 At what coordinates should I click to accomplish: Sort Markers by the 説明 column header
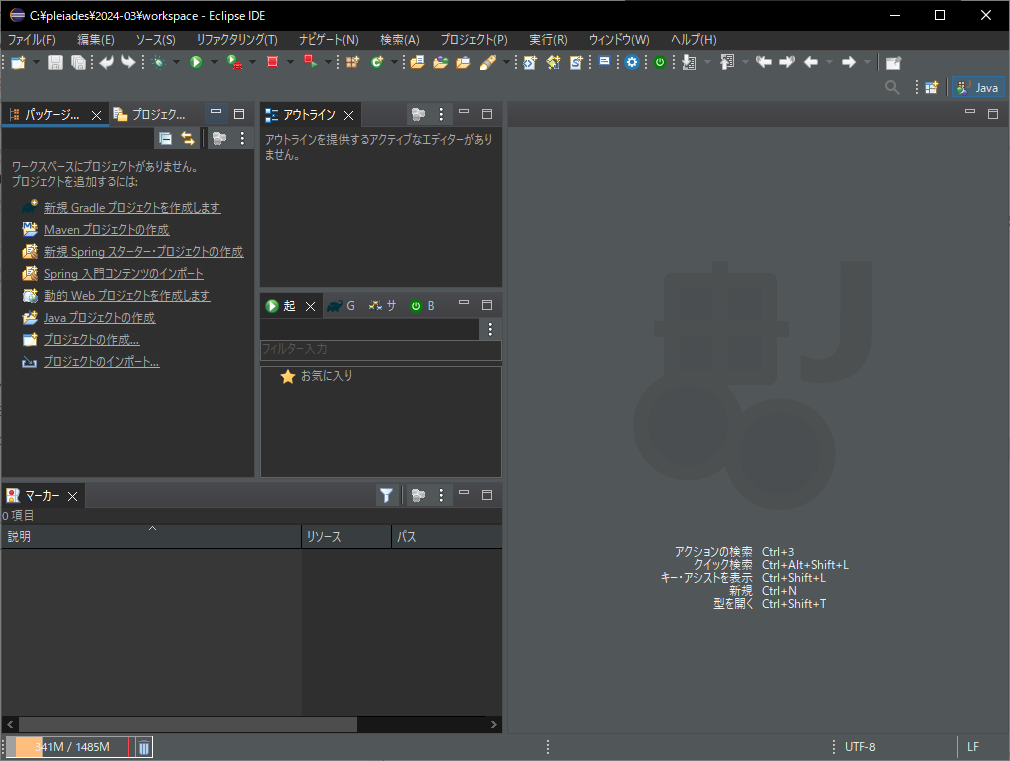(151, 537)
